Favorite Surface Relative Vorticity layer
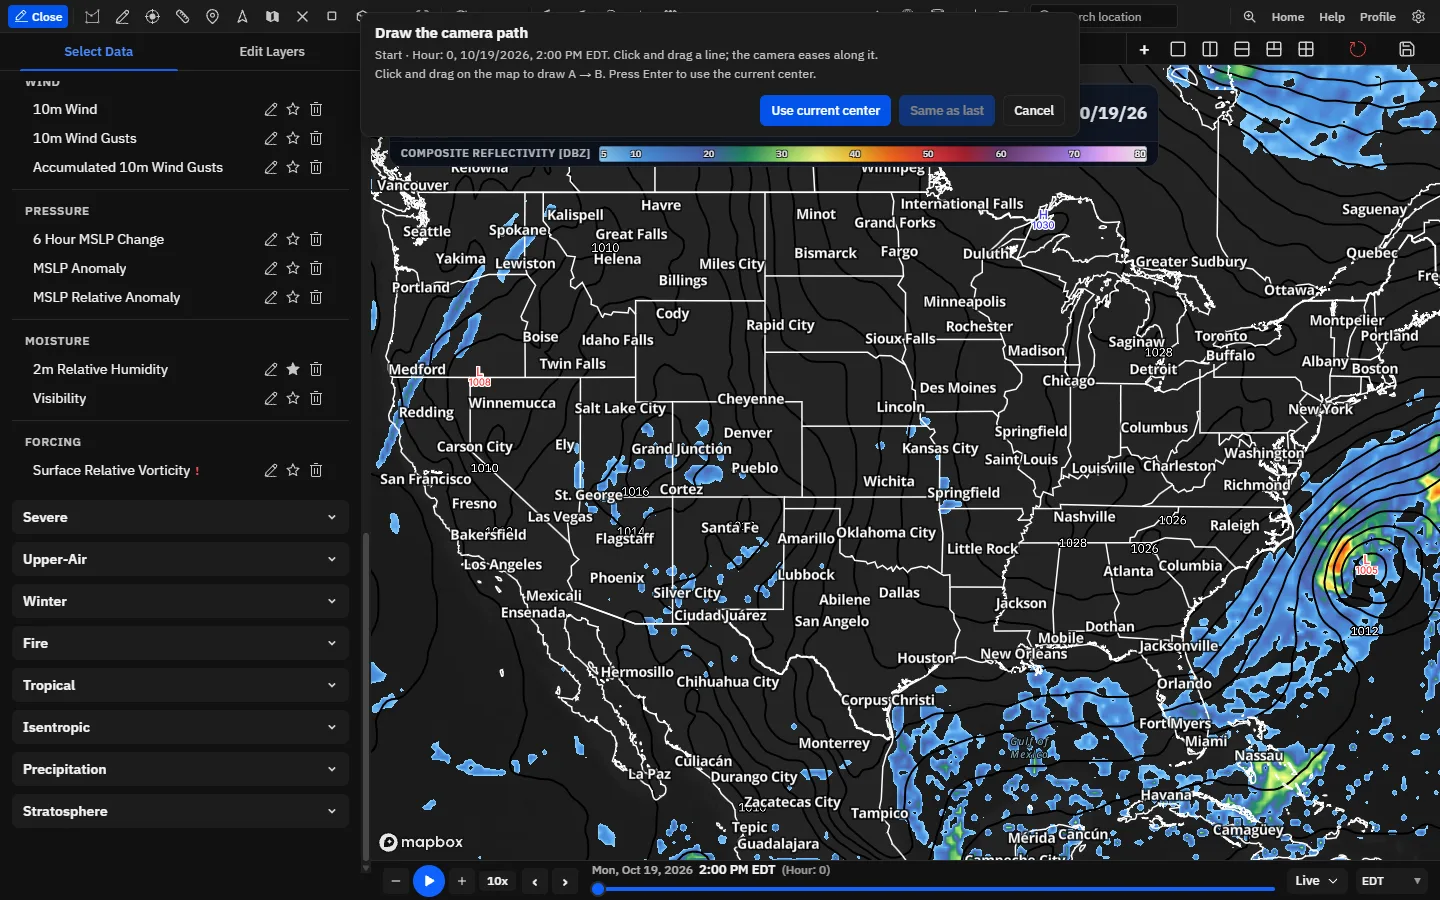This screenshot has height=900, width=1440. click(293, 470)
